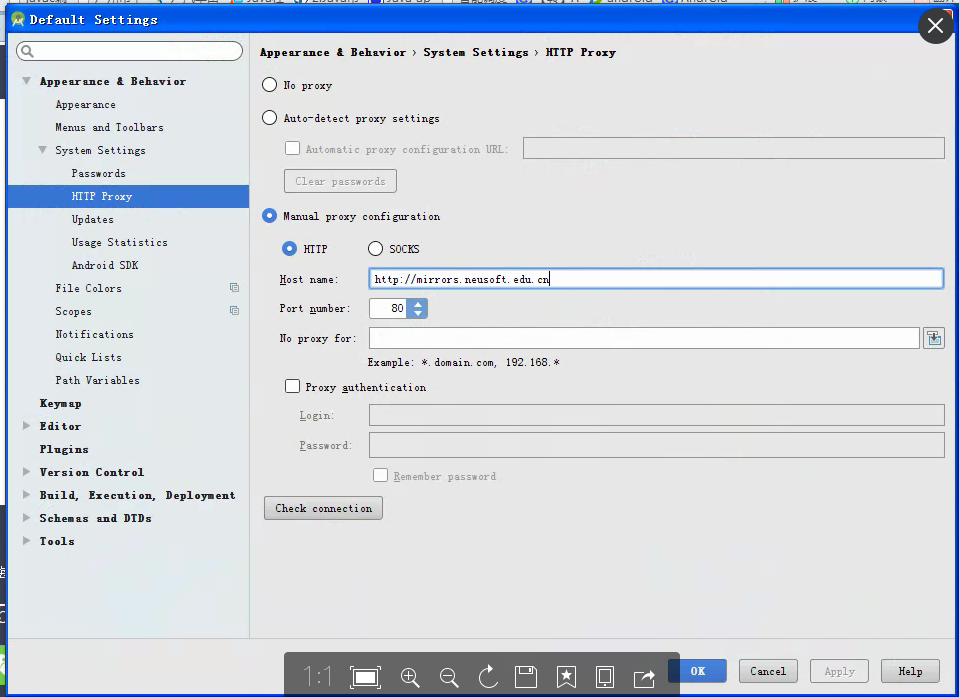Open the Keymap settings page
This screenshot has height=697, width=959.
61,403
